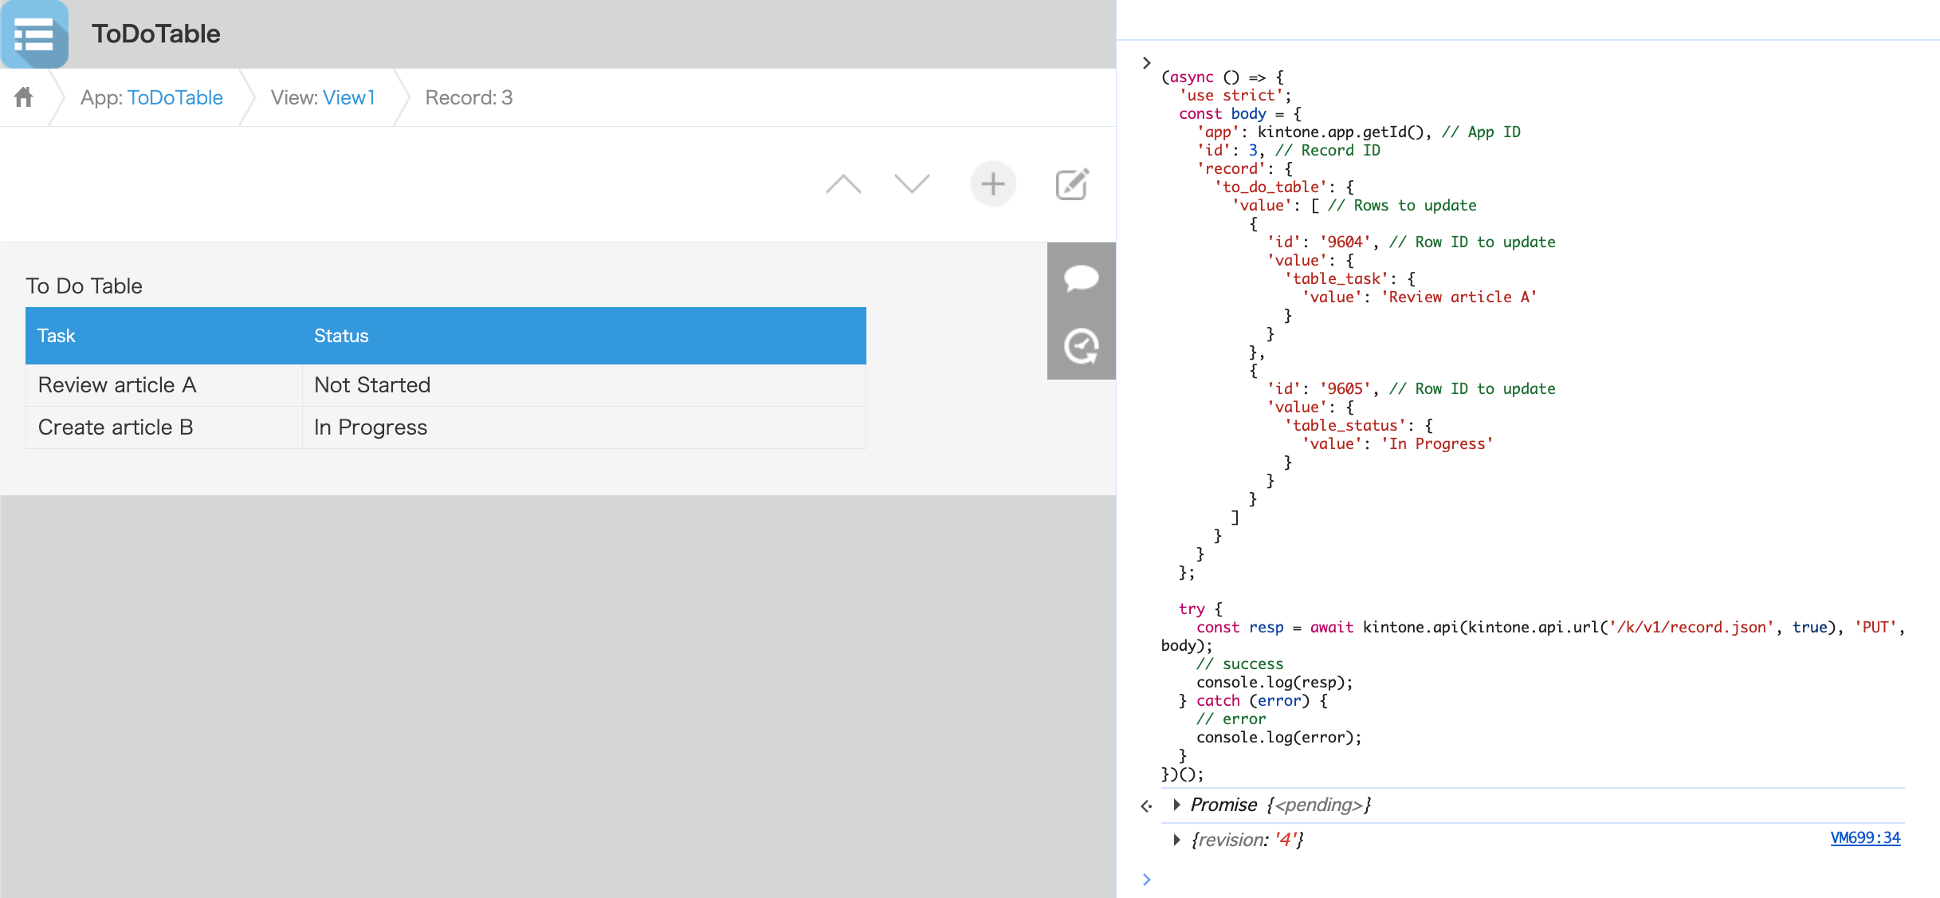The image size is (1940, 898).
Task: Expand the Promise {<pending>} result
Action: click(x=1177, y=805)
